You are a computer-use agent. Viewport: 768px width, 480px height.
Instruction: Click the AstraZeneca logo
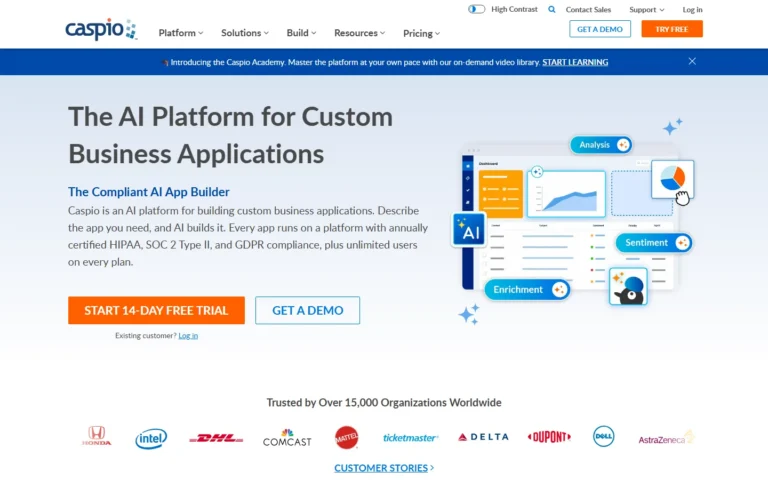tap(666, 438)
